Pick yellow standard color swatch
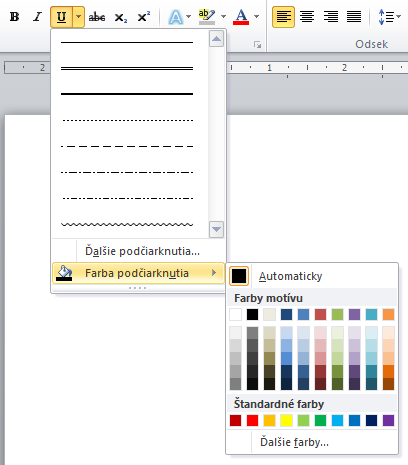This screenshot has width=408, height=465. [x=286, y=420]
